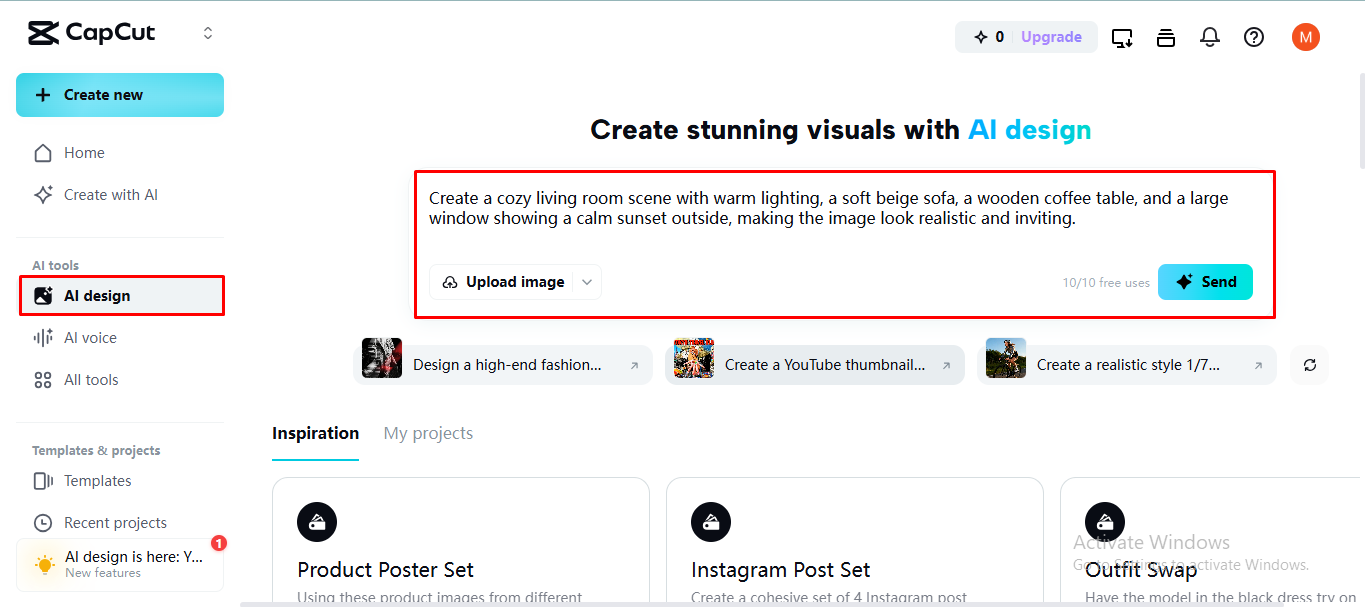Viewport: 1365px width, 607px height.
Task: Open the storage stack icon in header
Action: (x=1166, y=38)
